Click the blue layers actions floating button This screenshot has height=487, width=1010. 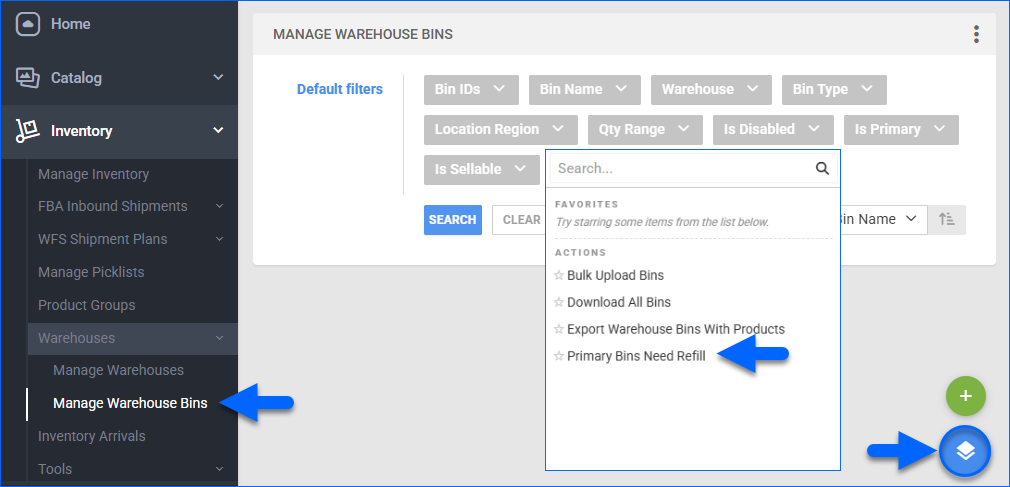[x=964, y=451]
